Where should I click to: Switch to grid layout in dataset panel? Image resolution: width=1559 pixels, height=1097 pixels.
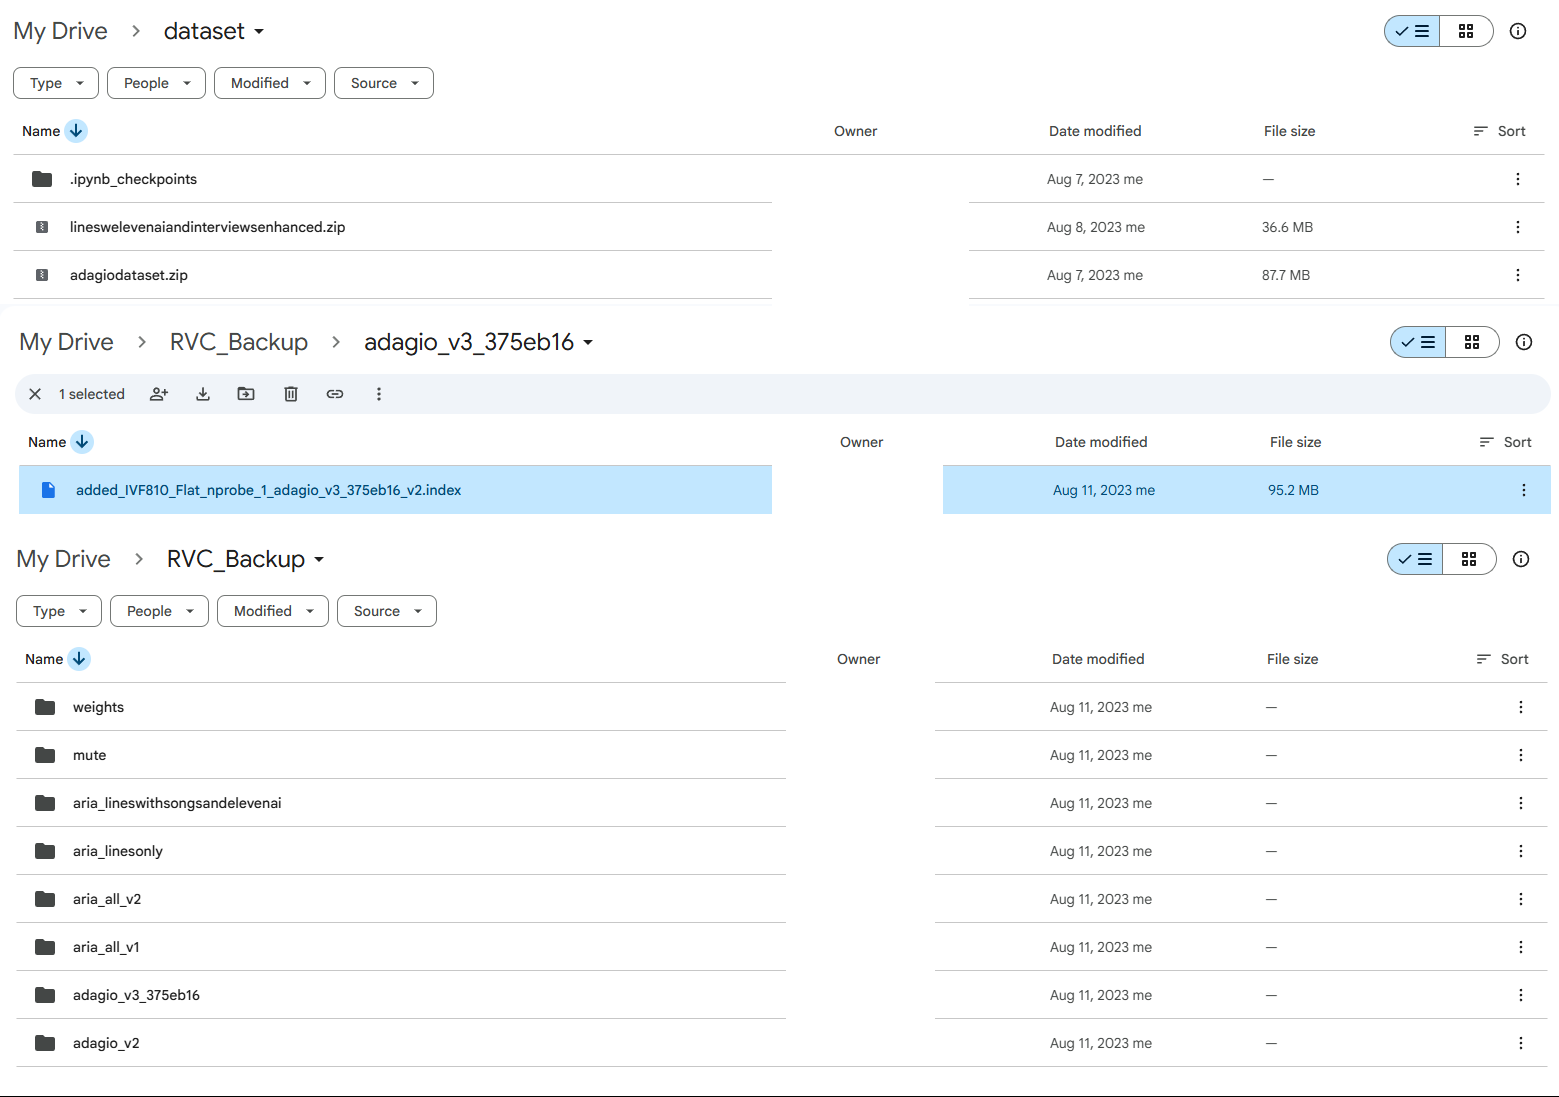click(x=1466, y=31)
